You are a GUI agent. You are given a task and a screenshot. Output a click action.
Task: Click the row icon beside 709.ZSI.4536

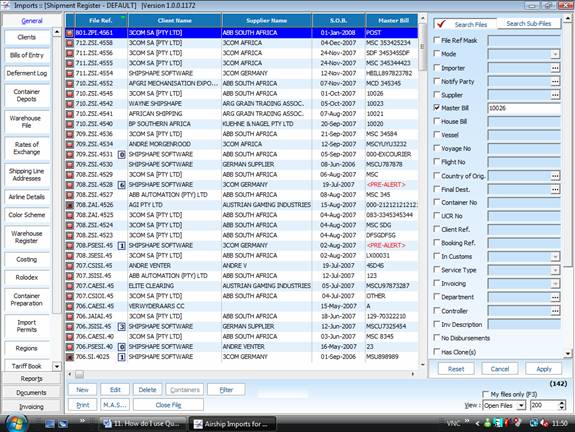click(x=70, y=134)
